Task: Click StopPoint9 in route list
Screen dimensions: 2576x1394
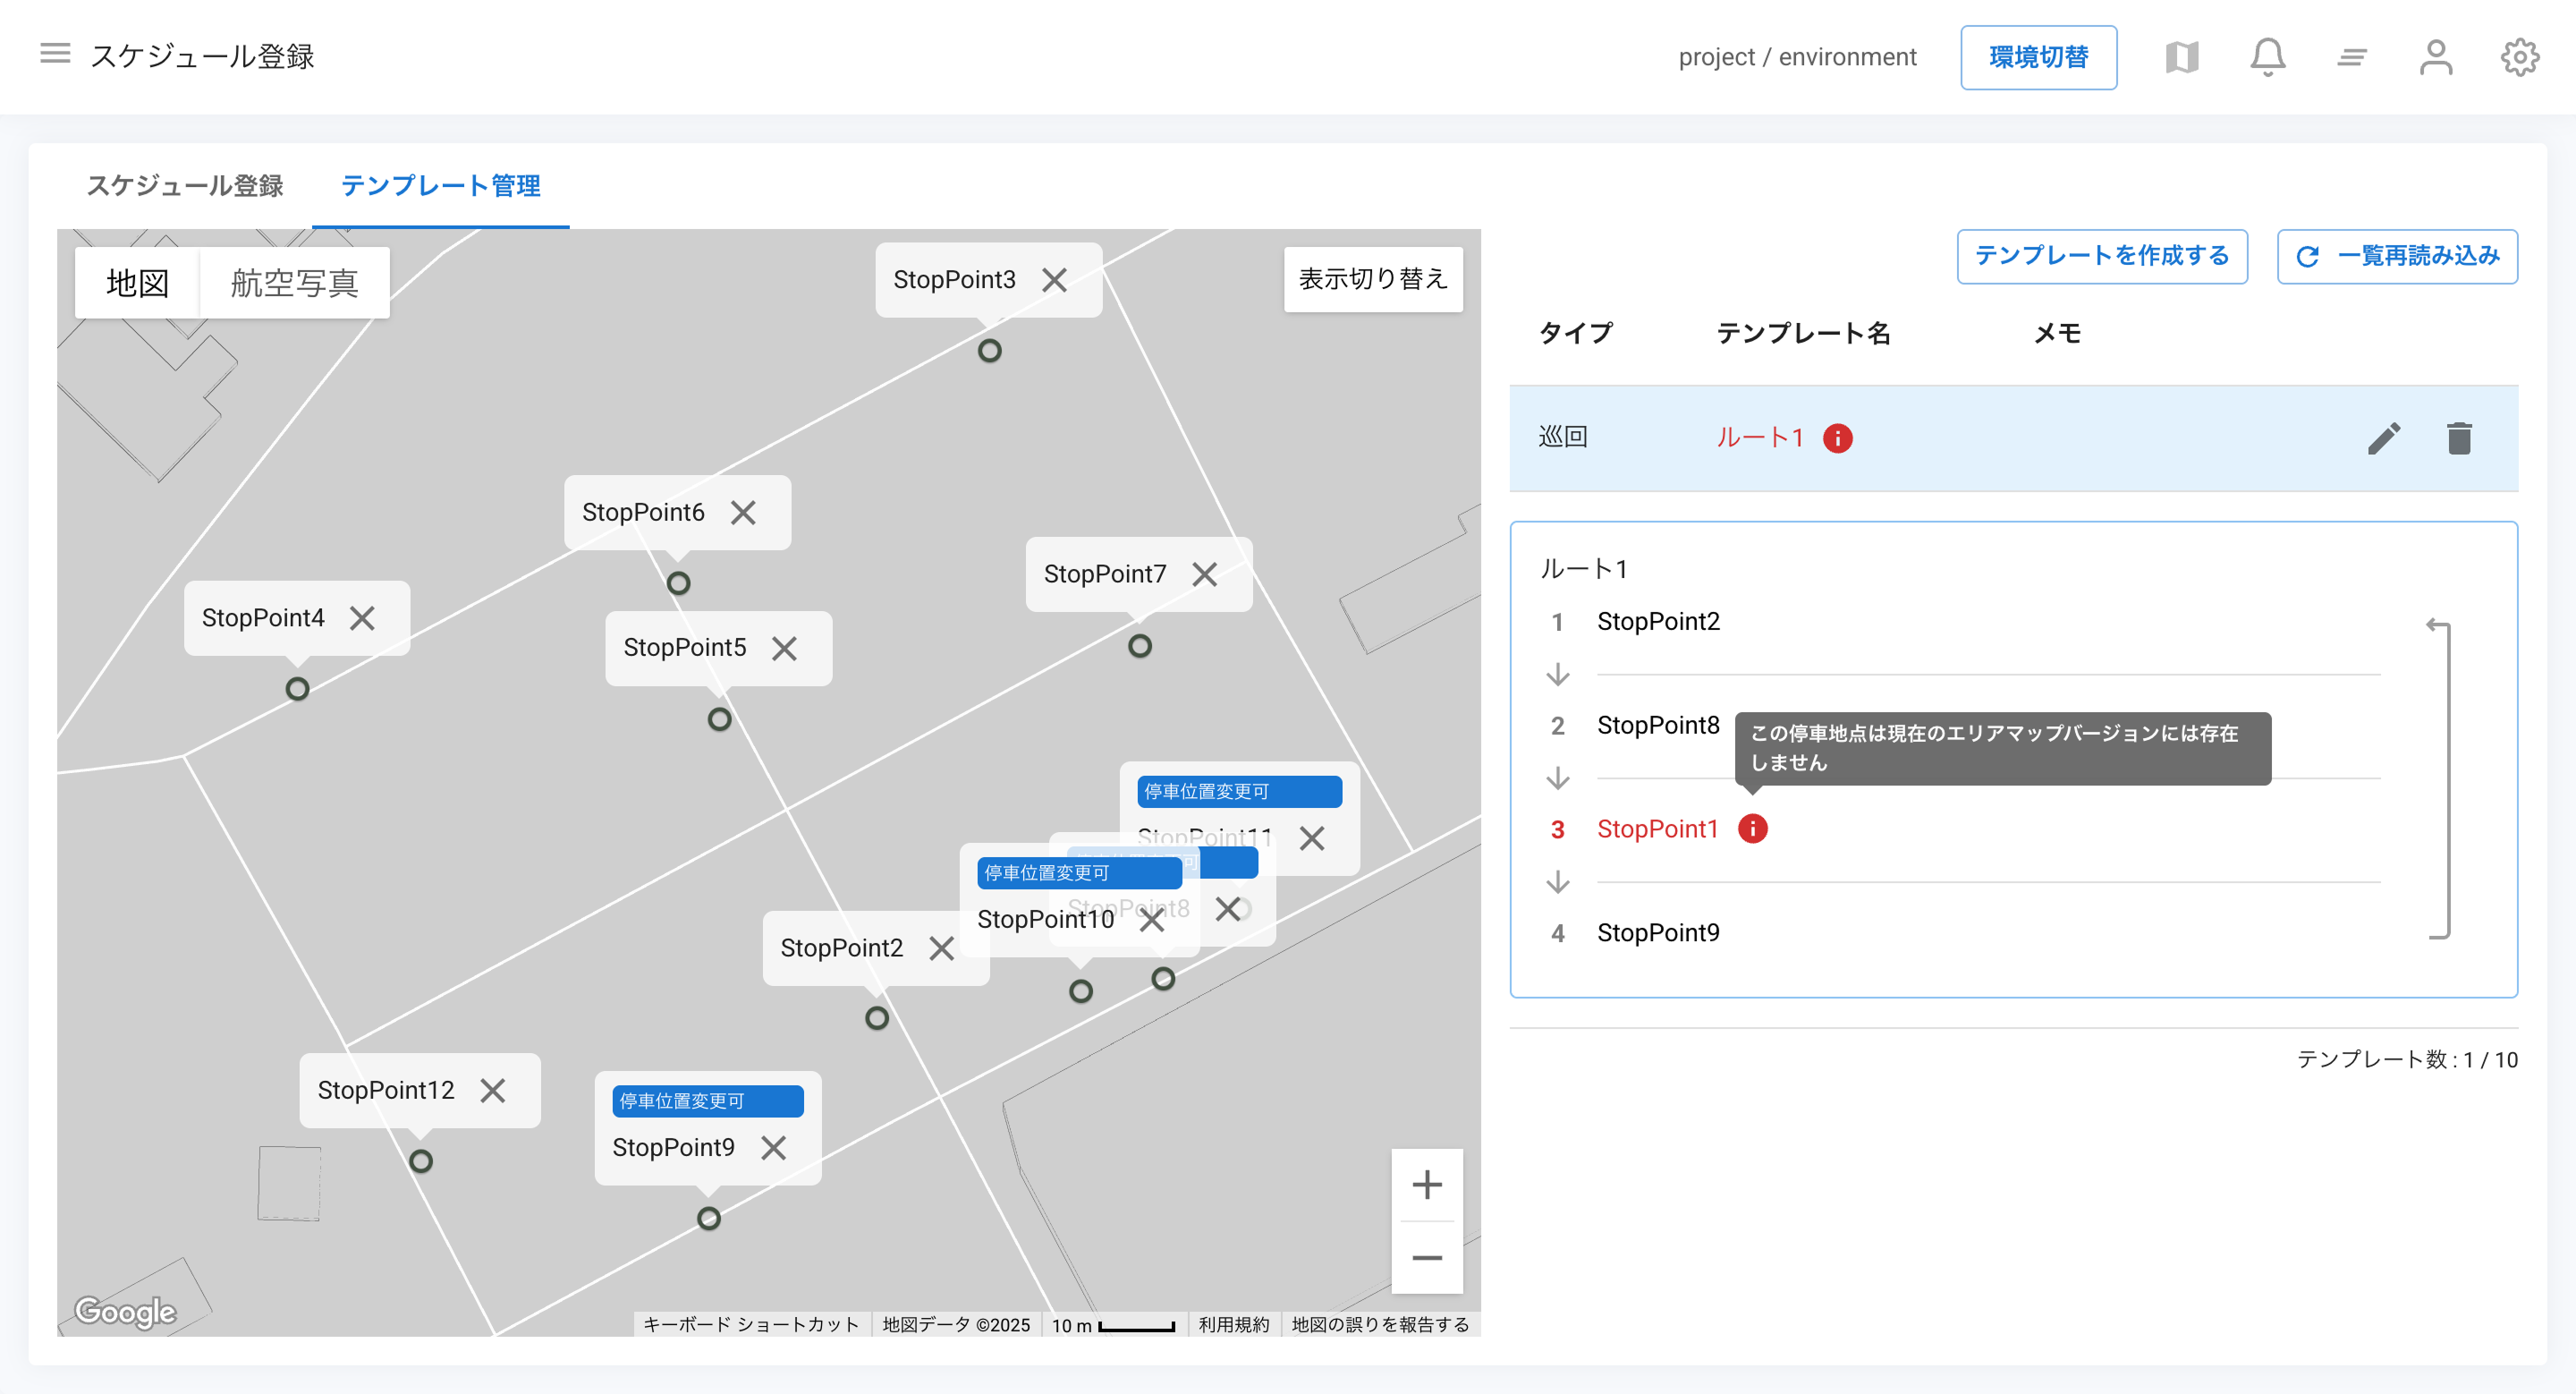Action: tap(1658, 933)
